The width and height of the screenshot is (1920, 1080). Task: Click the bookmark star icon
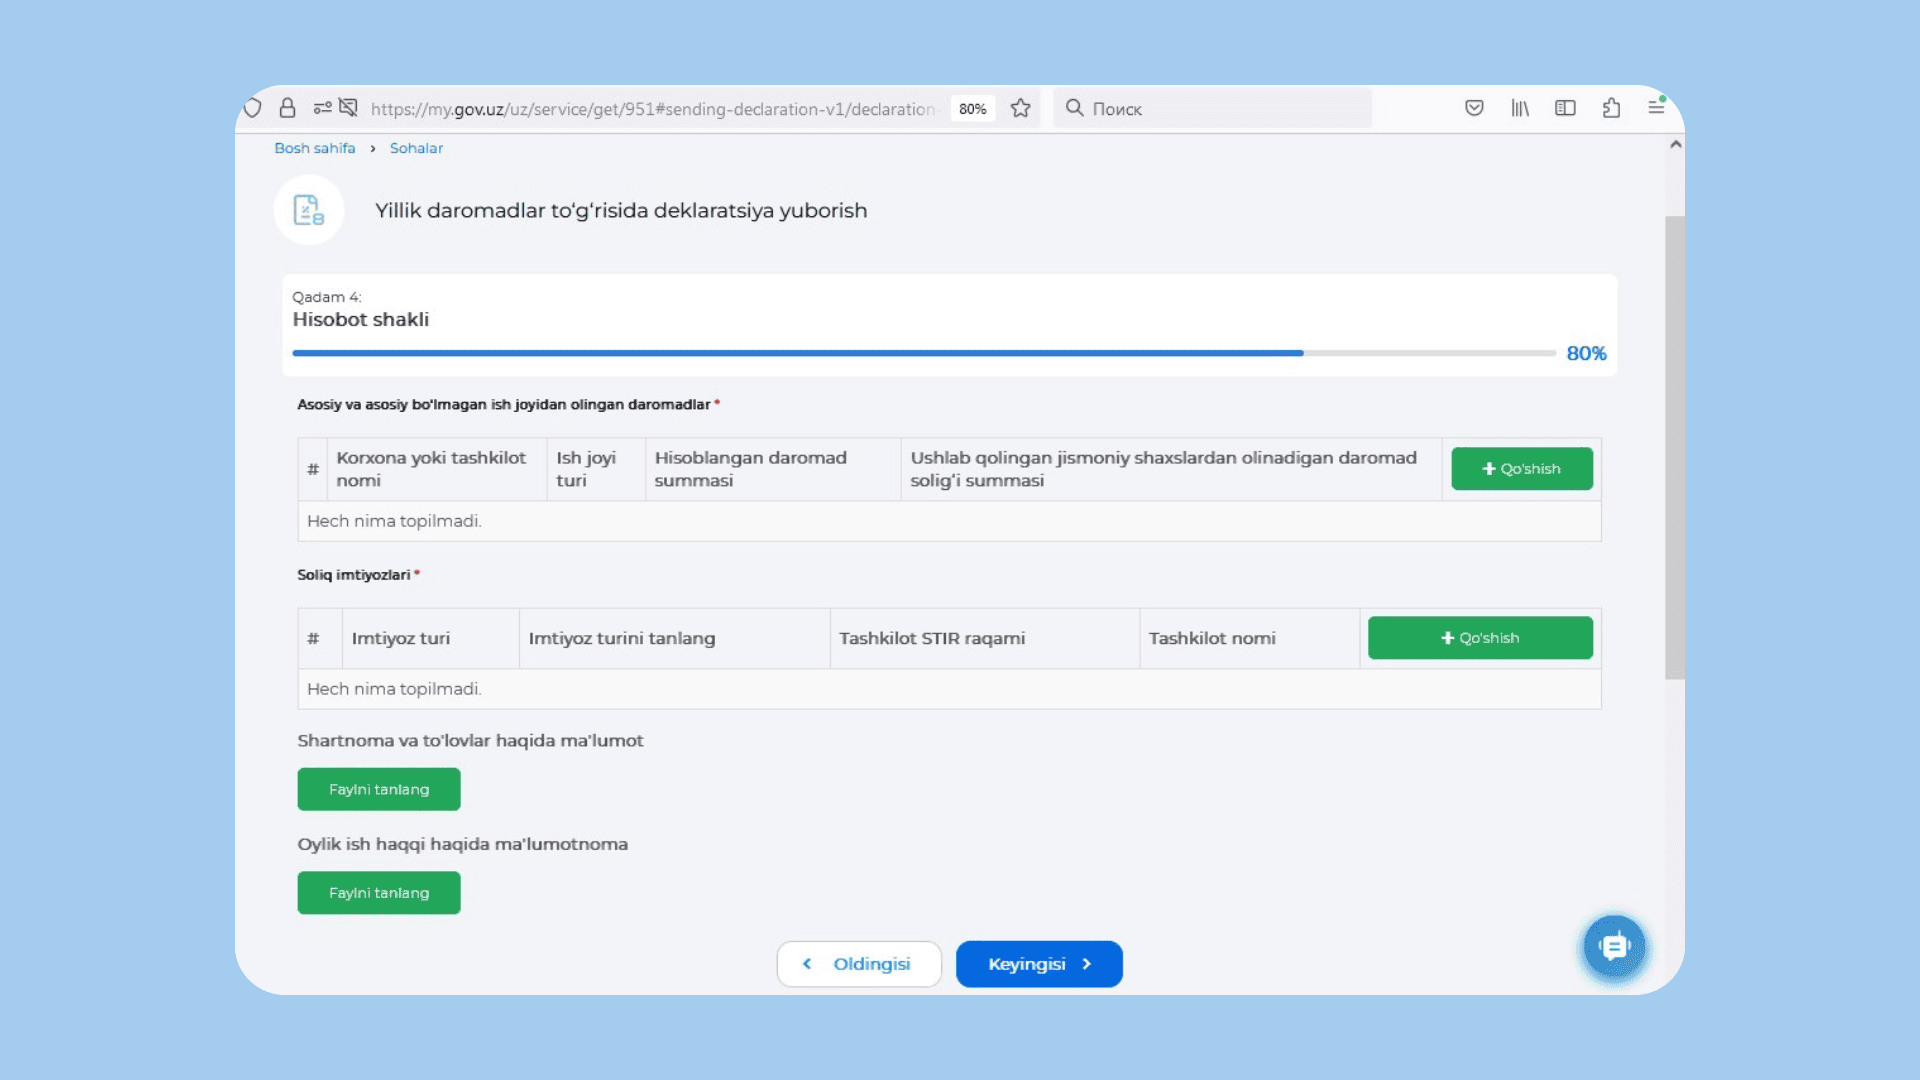click(x=1020, y=108)
